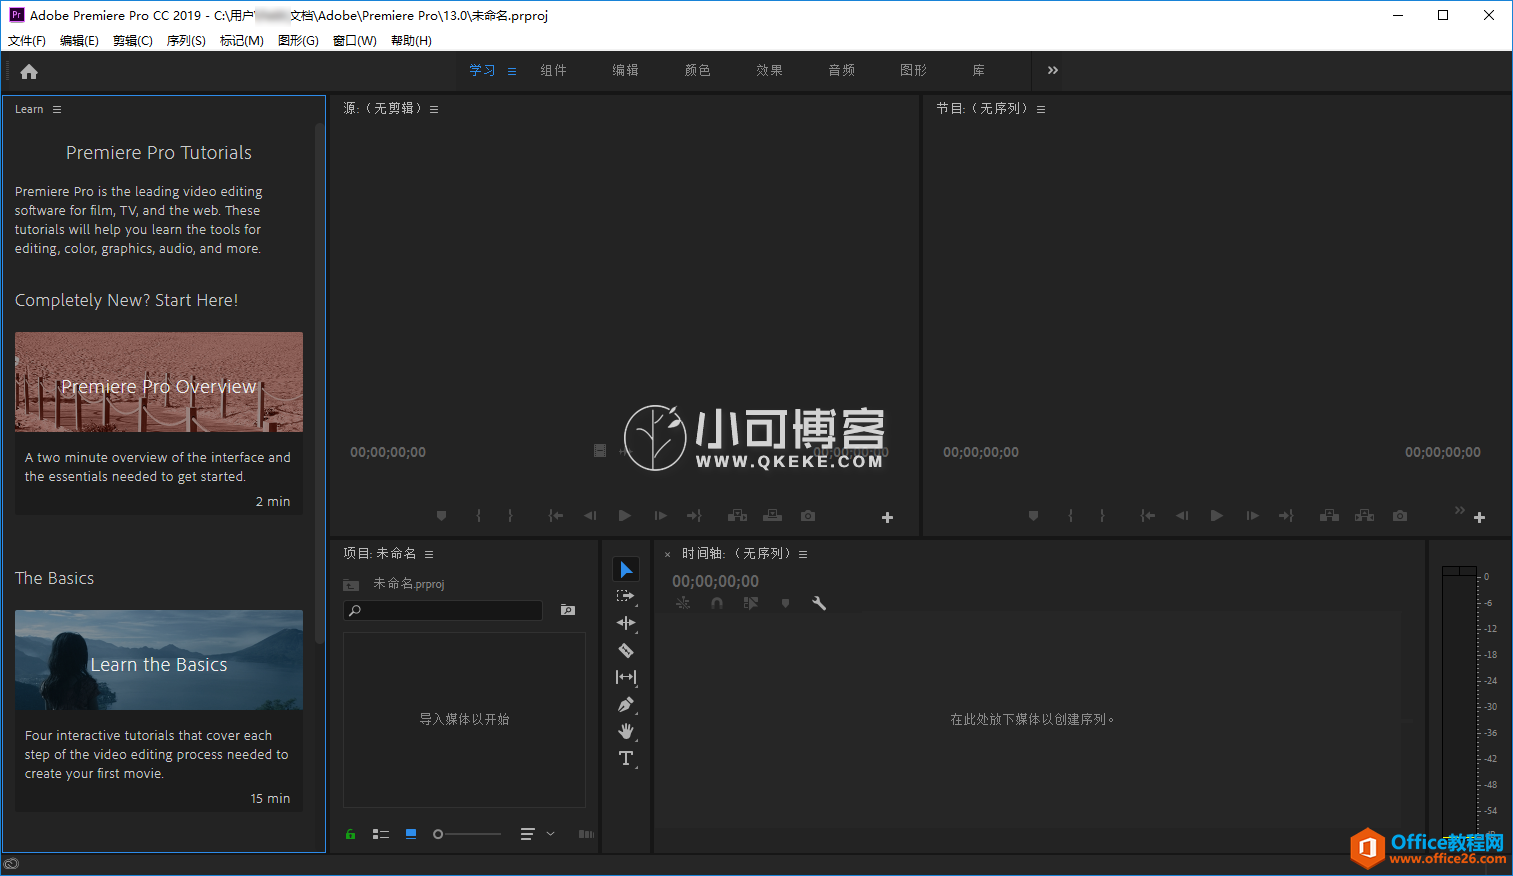Viewport: 1513px width, 876px height.
Task: Step forward one frame in Source monitor
Action: 660,516
